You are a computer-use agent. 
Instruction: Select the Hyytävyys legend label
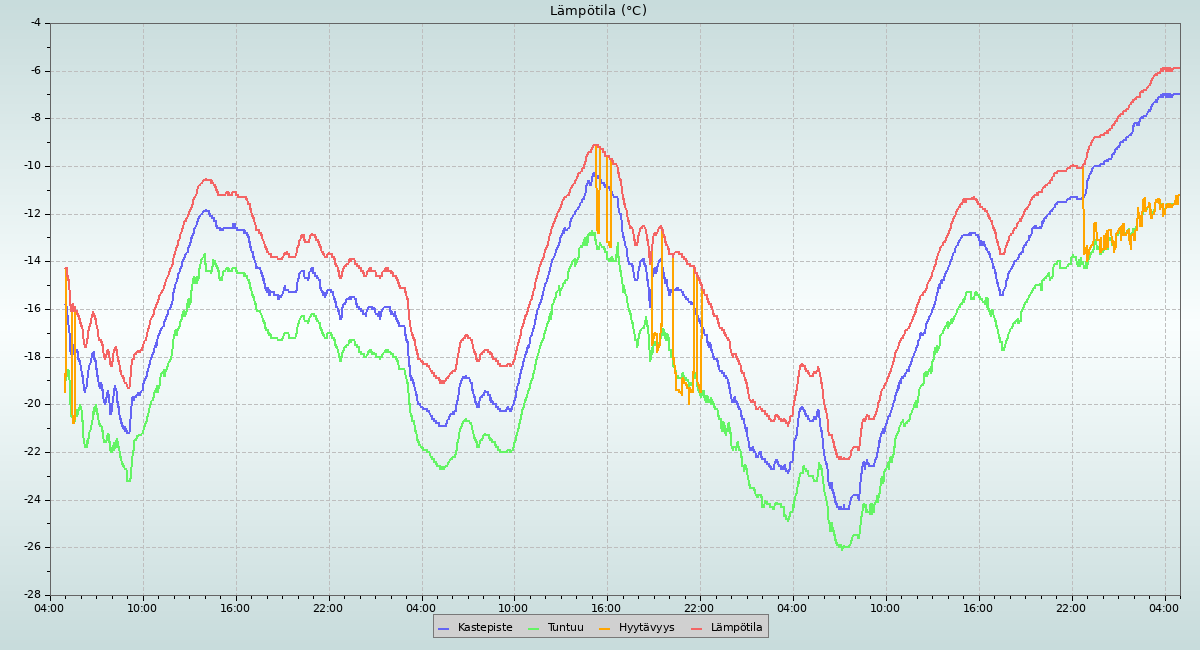(x=646, y=628)
